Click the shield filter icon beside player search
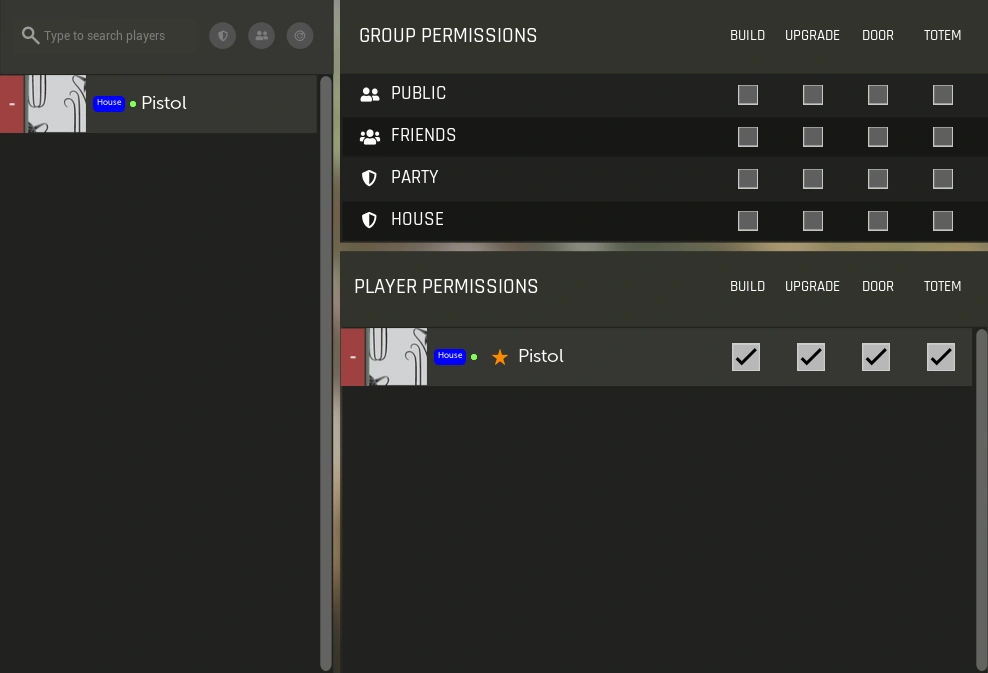988x673 pixels. pos(222,36)
